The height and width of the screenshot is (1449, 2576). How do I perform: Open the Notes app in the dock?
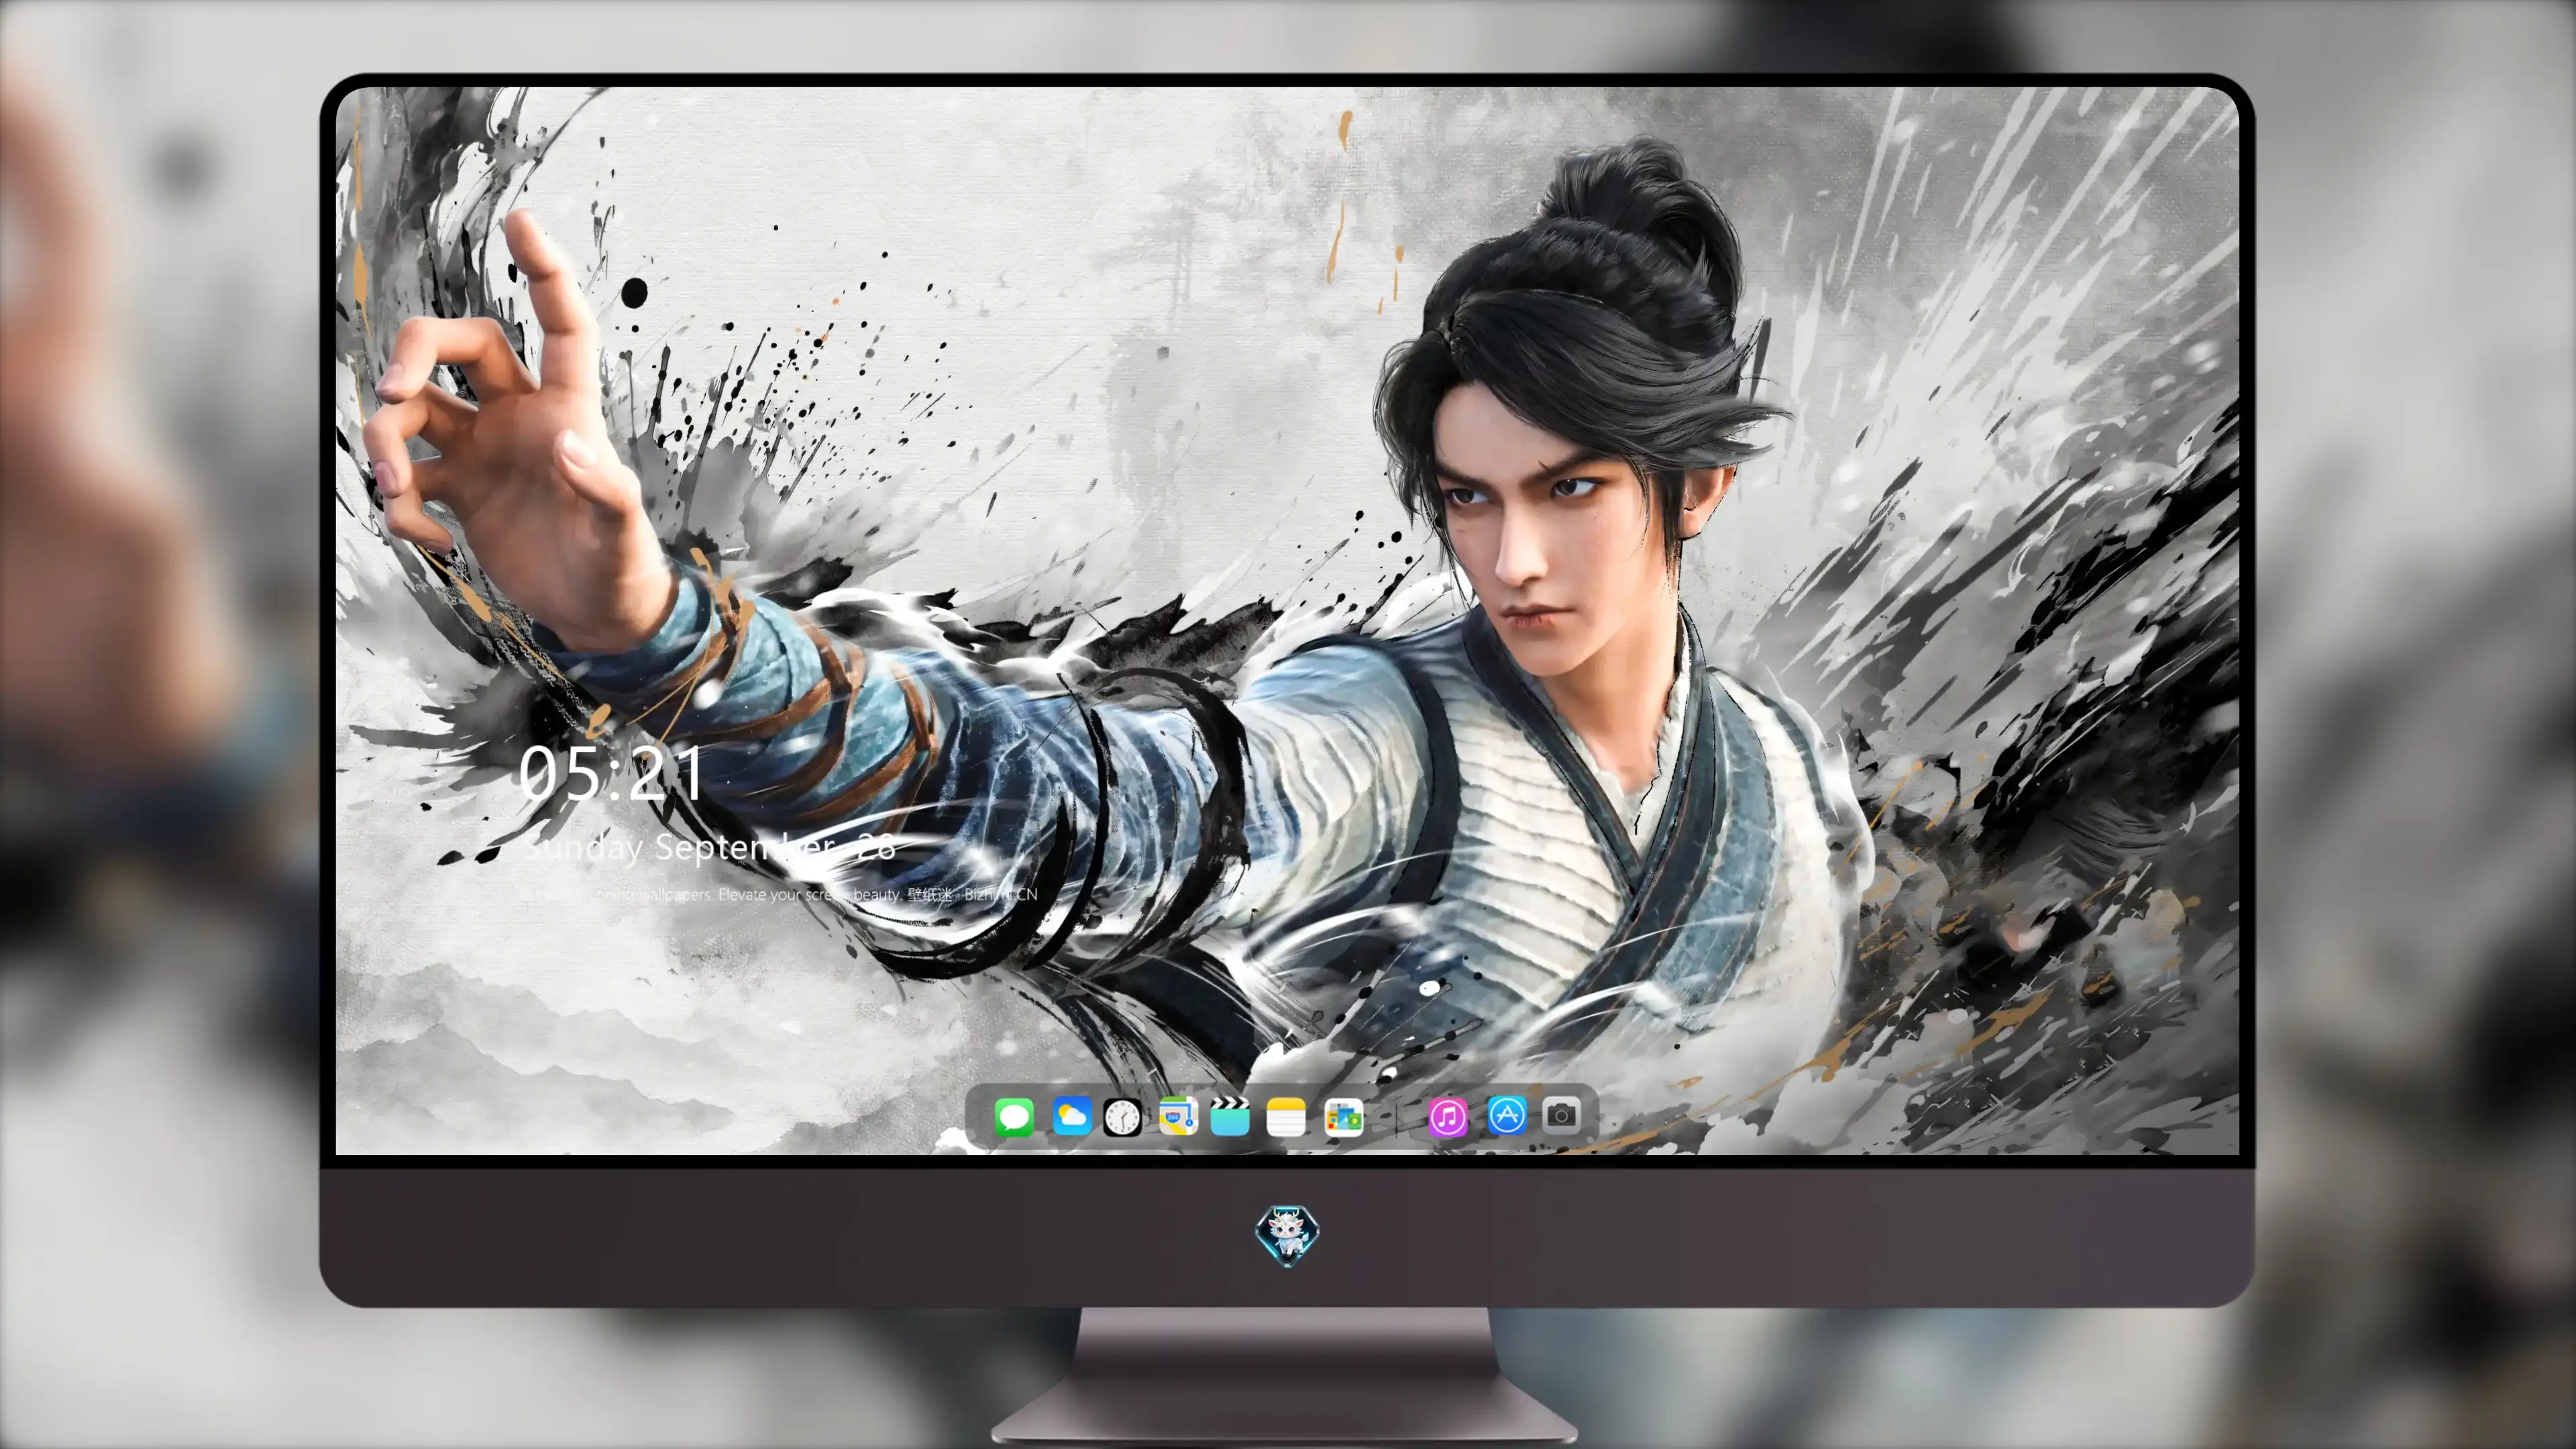pos(1286,1116)
